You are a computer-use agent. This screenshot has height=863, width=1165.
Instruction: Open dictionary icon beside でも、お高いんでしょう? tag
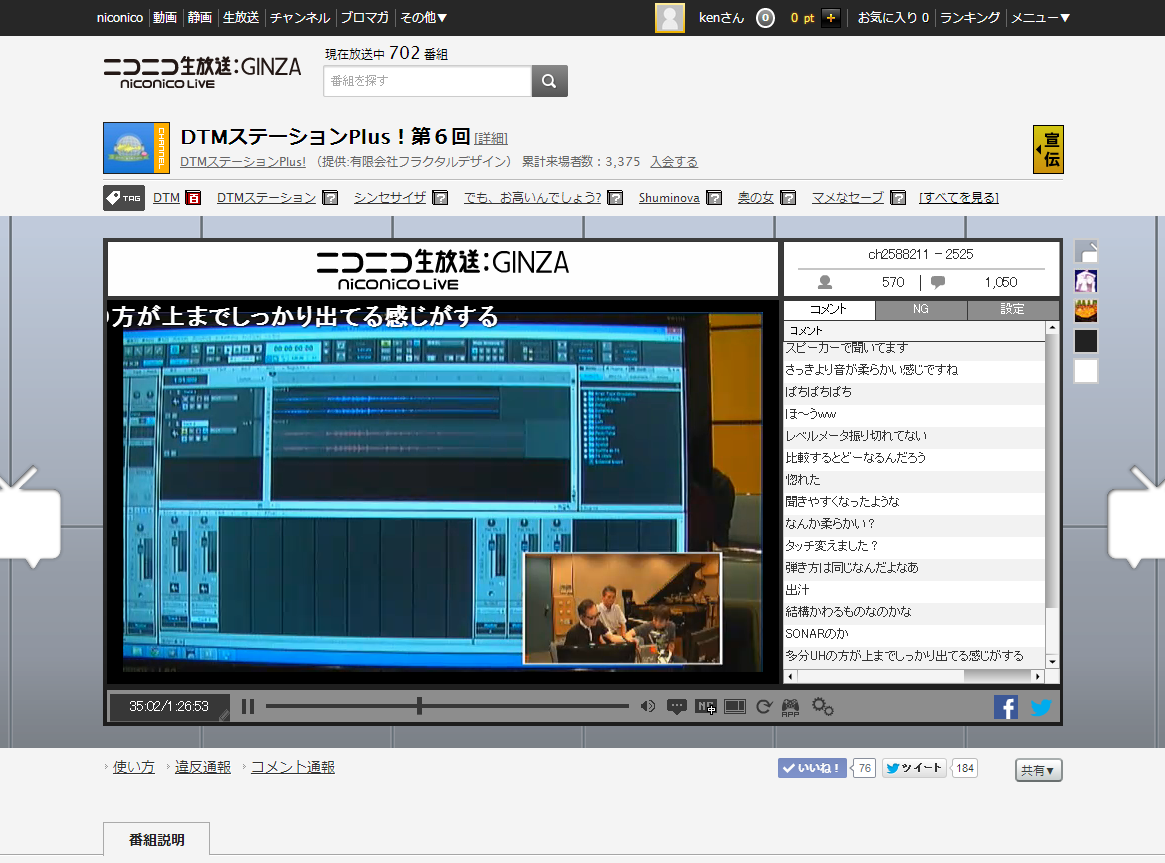point(615,198)
